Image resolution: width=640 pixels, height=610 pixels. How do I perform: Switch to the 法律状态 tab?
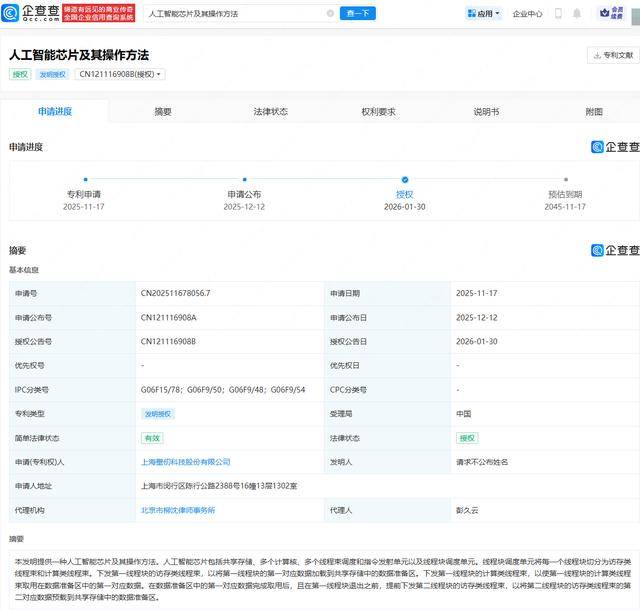[x=270, y=112]
